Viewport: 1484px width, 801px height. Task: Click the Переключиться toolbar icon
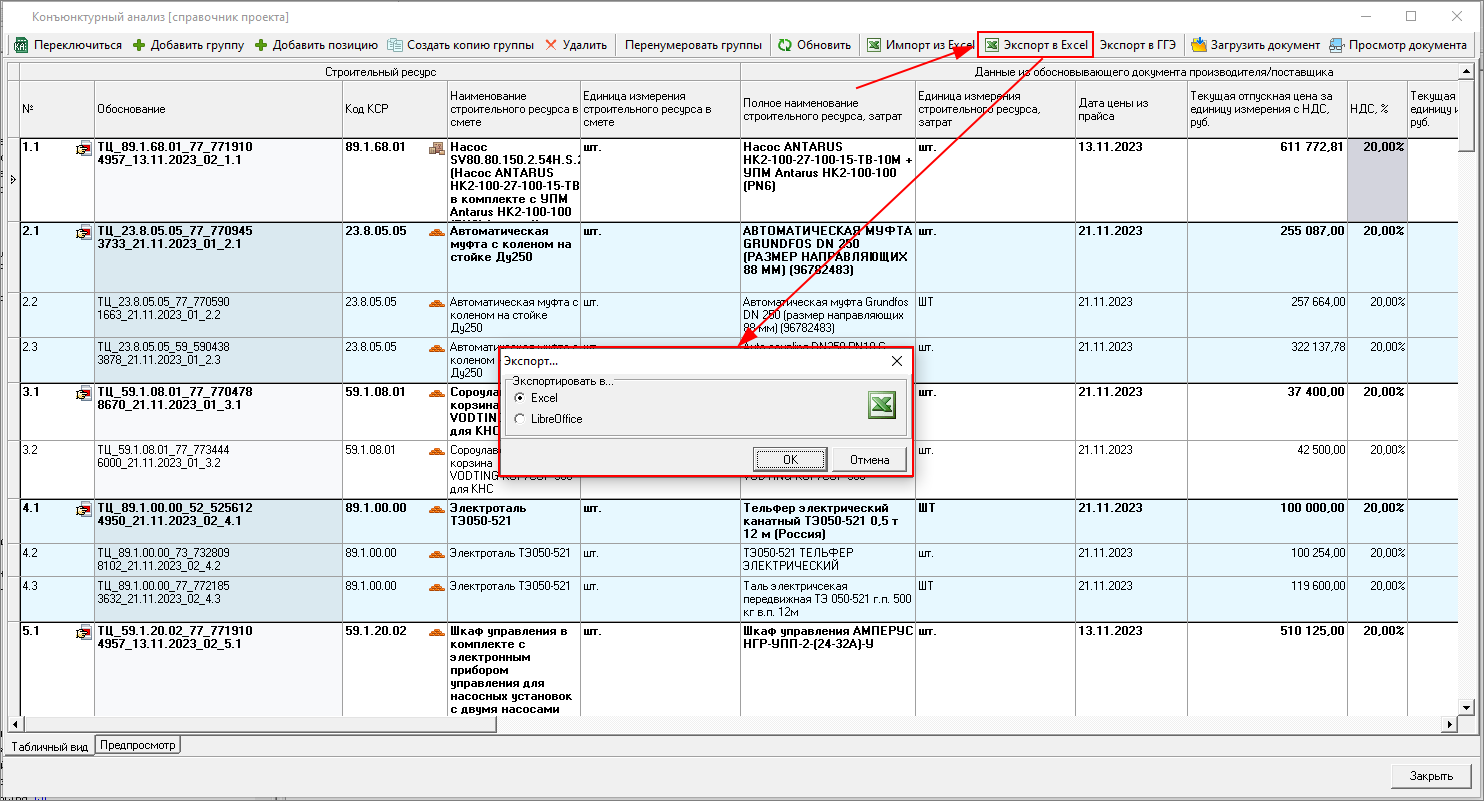pos(21,45)
